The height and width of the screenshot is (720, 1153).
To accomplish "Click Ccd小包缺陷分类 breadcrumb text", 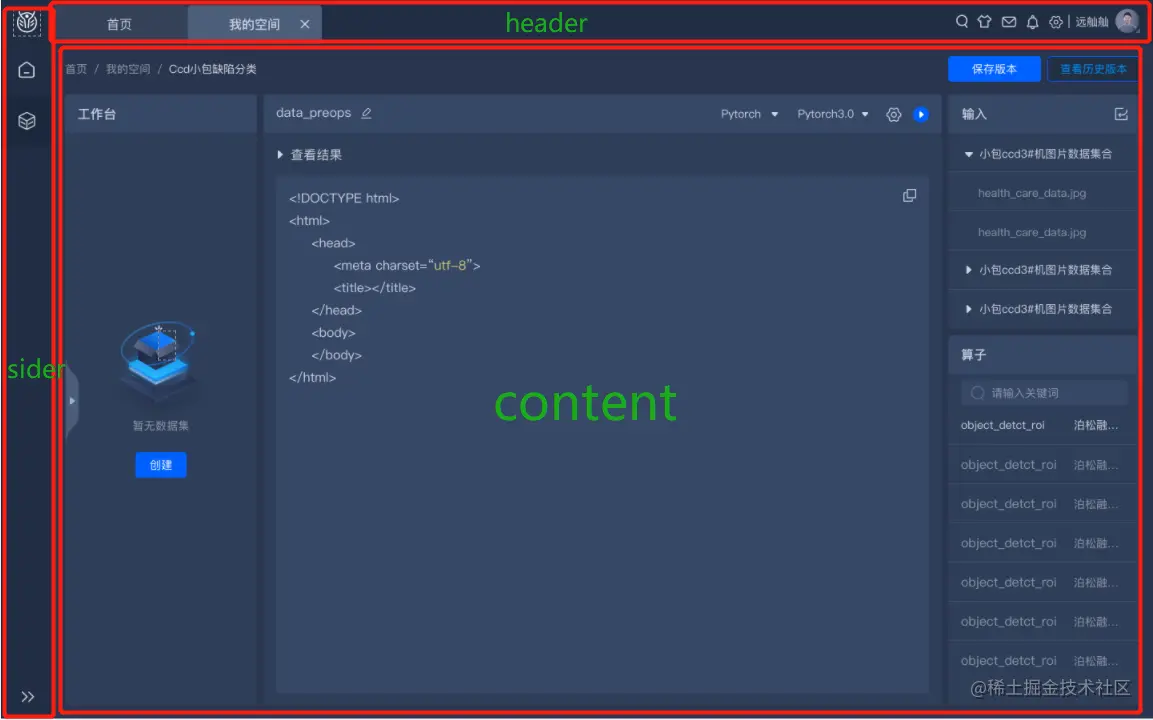I will click(213, 69).
